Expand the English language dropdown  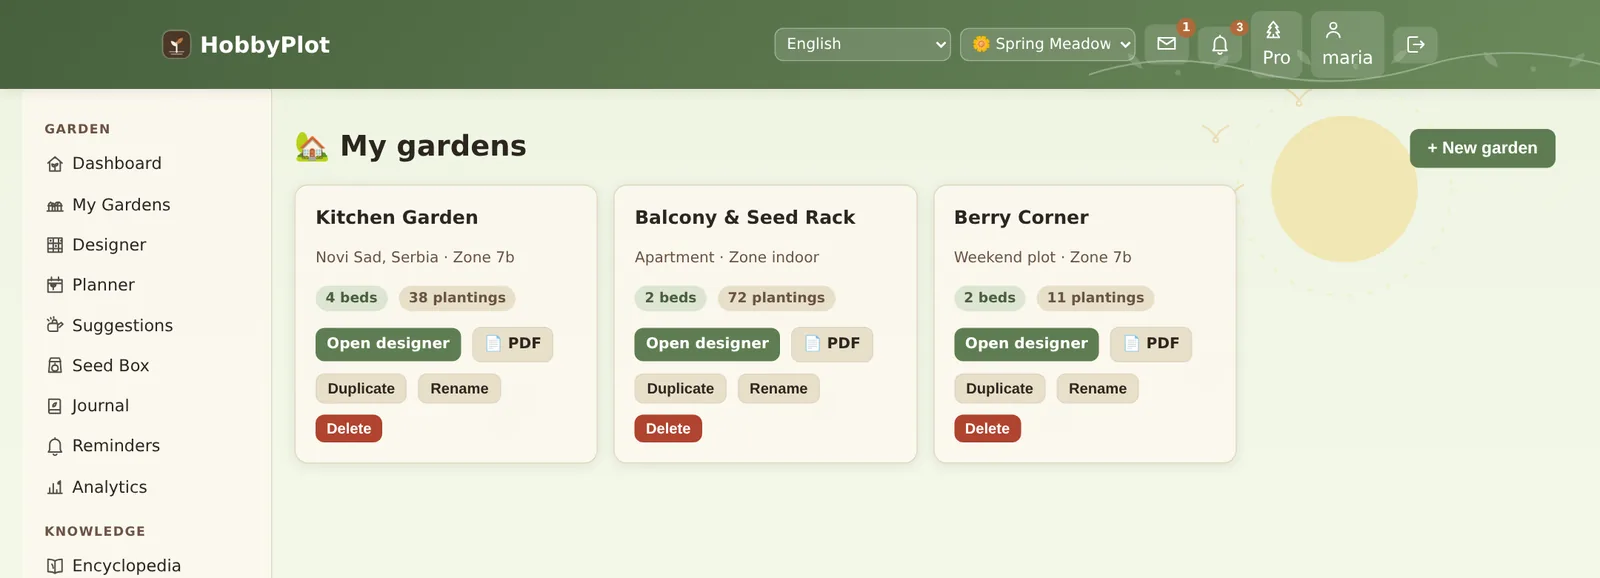click(862, 44)
